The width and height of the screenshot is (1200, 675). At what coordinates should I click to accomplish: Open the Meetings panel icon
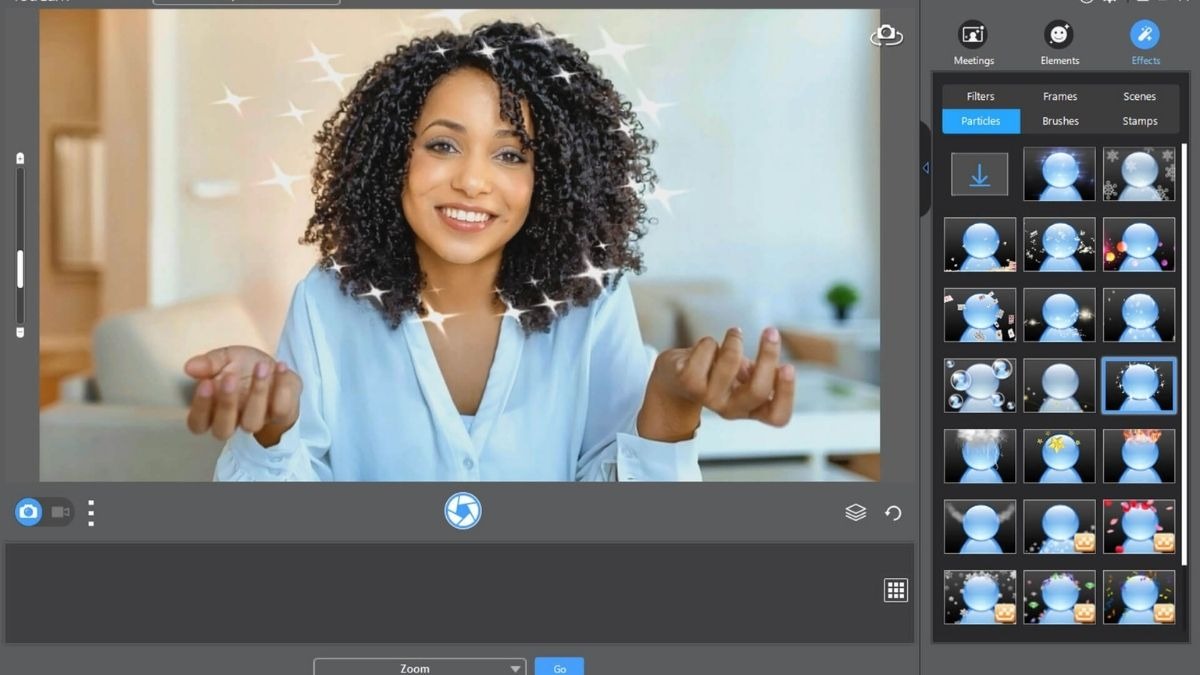click(x=972, y=35)
